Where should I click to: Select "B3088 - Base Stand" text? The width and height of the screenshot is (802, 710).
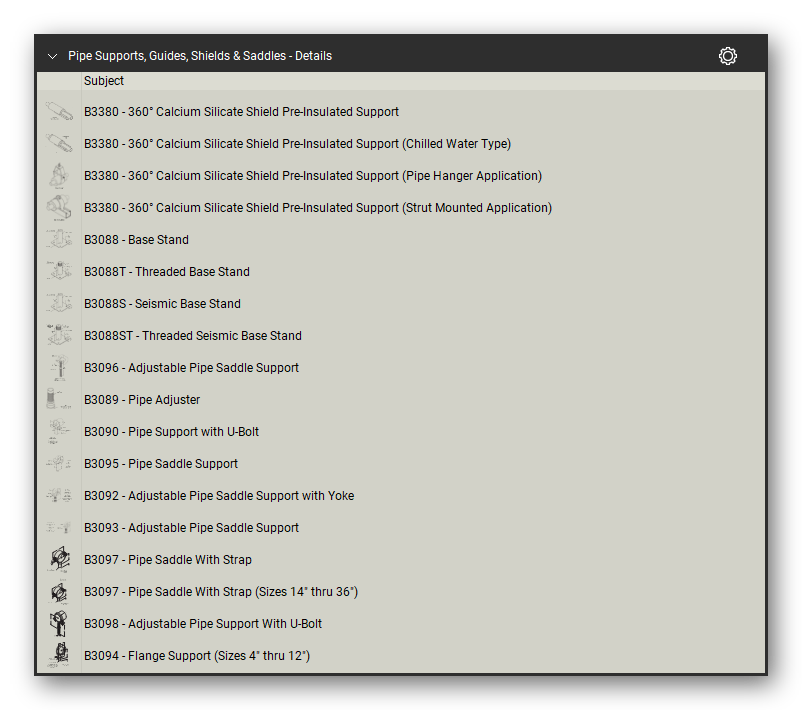136,239
